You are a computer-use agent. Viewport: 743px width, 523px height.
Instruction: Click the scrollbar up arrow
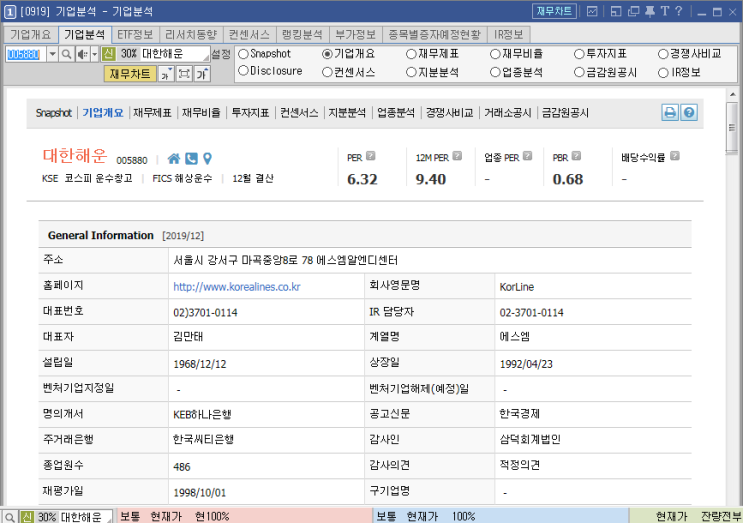(x=732, y=94)
